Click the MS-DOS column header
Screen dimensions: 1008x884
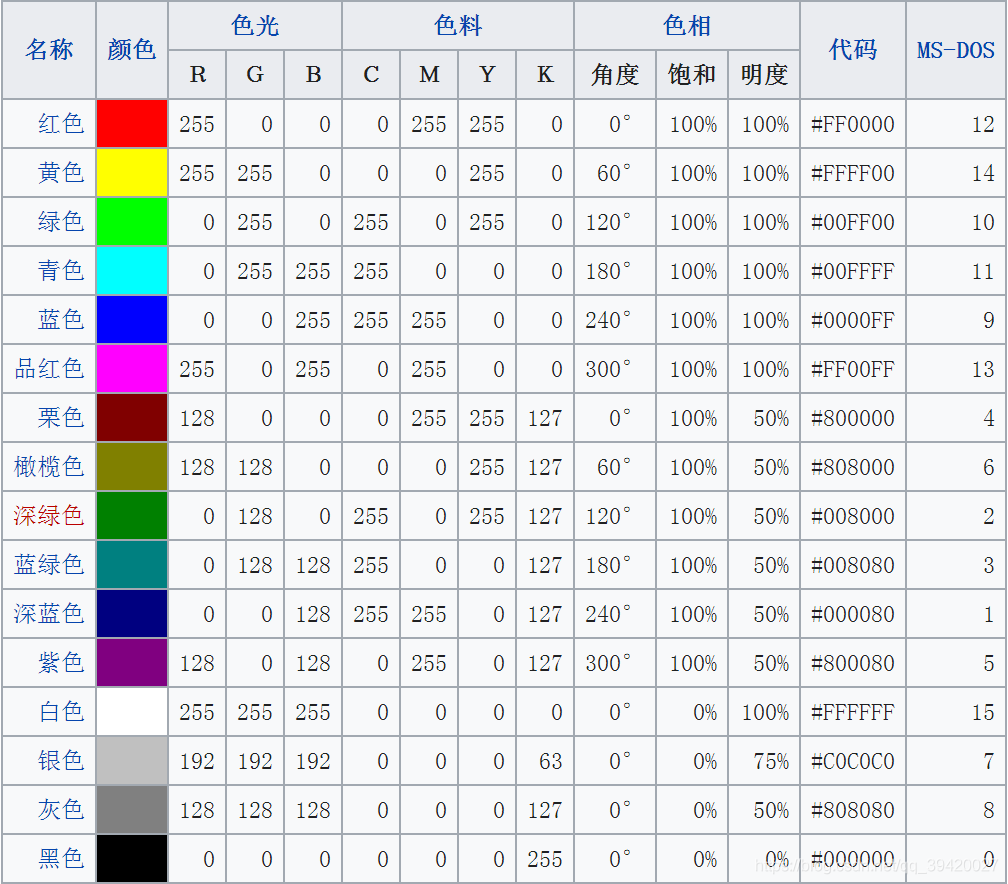(x=955, y=48)
